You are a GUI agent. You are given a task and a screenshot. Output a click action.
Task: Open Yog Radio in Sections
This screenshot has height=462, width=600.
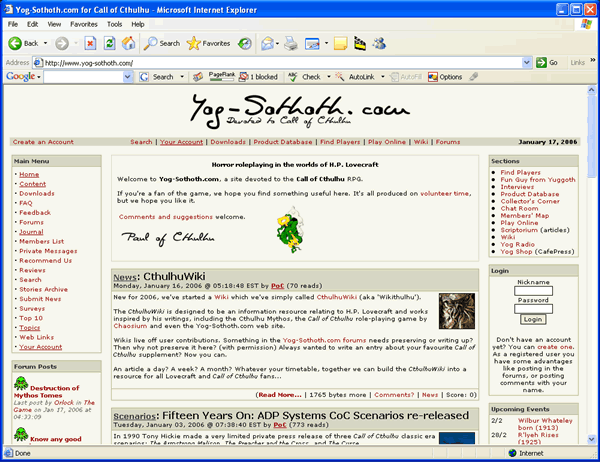point(517,244)
